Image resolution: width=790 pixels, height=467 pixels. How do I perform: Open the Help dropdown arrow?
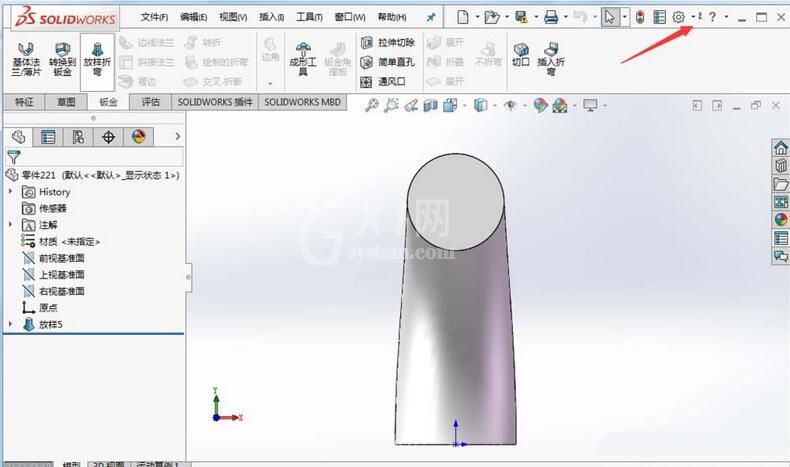pyautogui.click(x=726, y=17)
